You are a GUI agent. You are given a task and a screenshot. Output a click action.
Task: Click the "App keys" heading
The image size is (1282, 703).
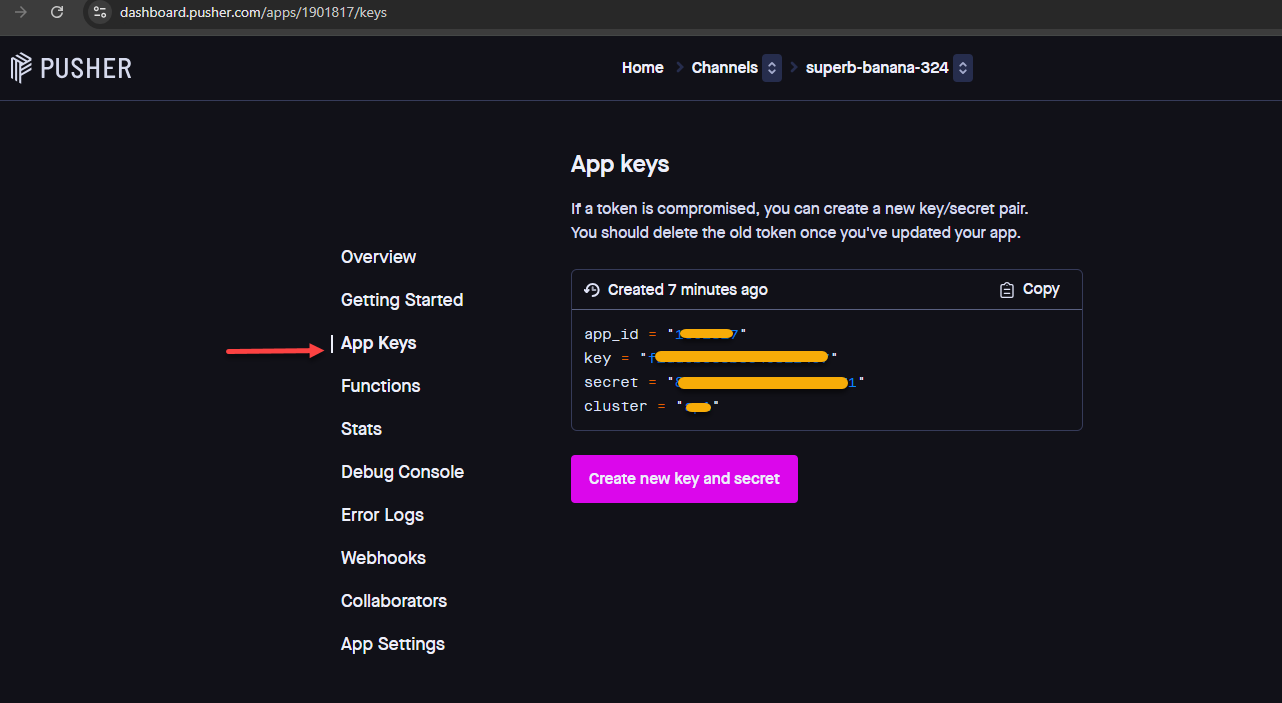[620, 164]
